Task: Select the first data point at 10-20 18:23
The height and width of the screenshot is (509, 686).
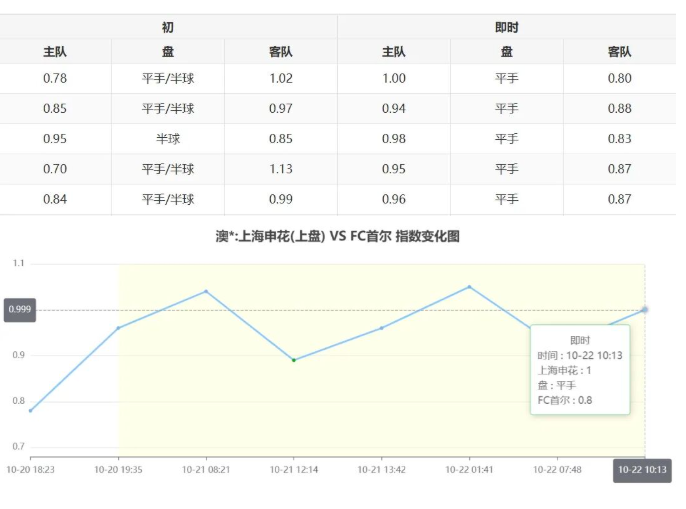Action: [30, 411]
